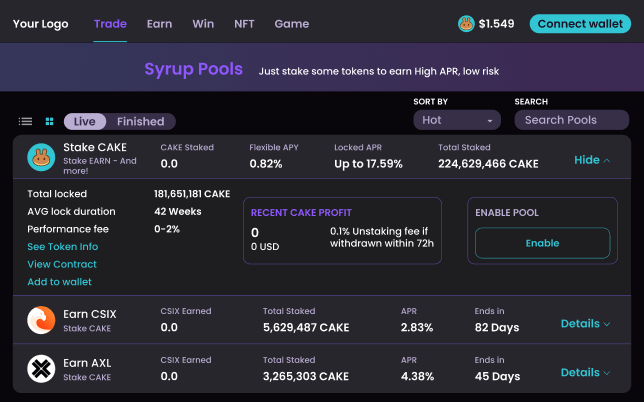Focus the Search Pools input field
644x402 pixels.
point(571,120)
